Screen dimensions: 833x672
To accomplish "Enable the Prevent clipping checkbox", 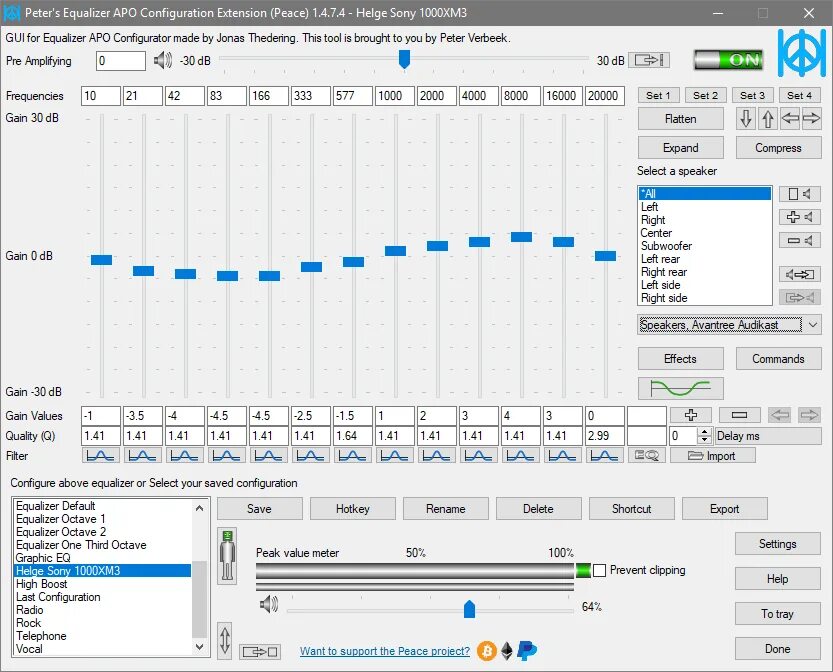I will pos(599,571).
